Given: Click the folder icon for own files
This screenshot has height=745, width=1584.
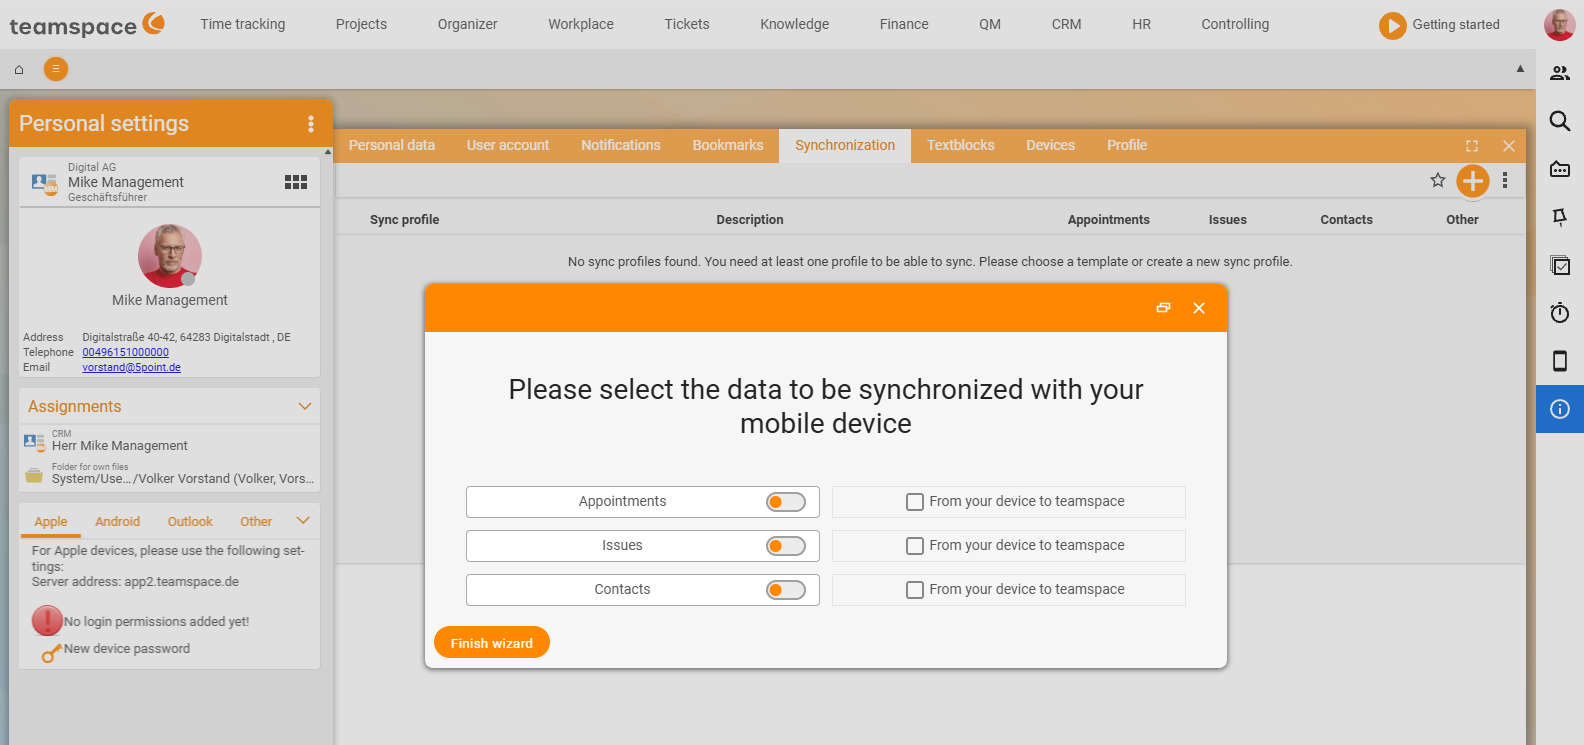Looking at the screenshot, I should [34, 475].
